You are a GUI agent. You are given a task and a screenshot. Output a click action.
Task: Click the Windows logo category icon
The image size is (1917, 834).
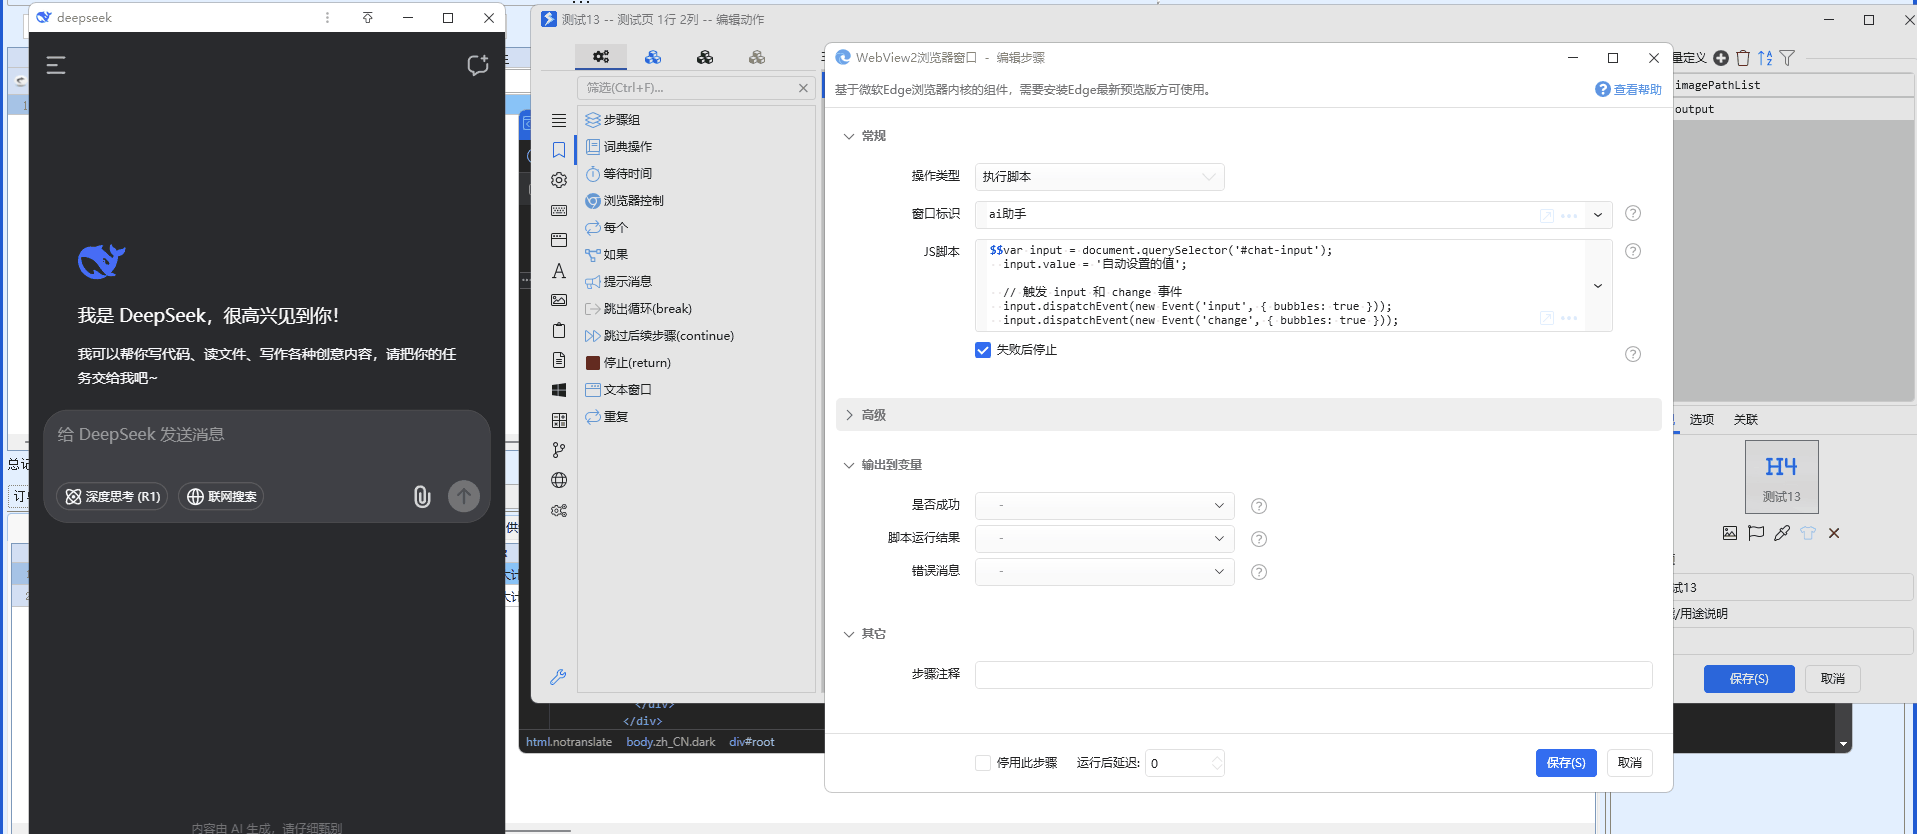point(559,390)
